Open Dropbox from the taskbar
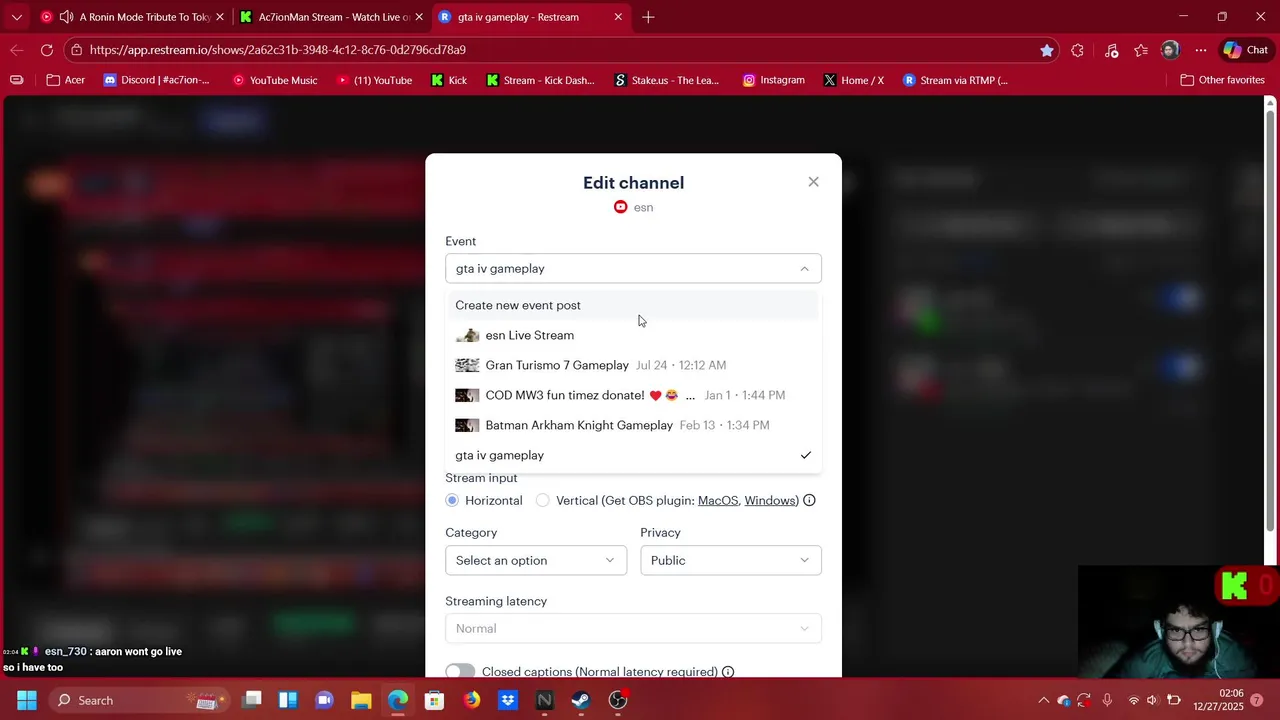The height and width of the screenshot is (720, 1280). [508, 700]
